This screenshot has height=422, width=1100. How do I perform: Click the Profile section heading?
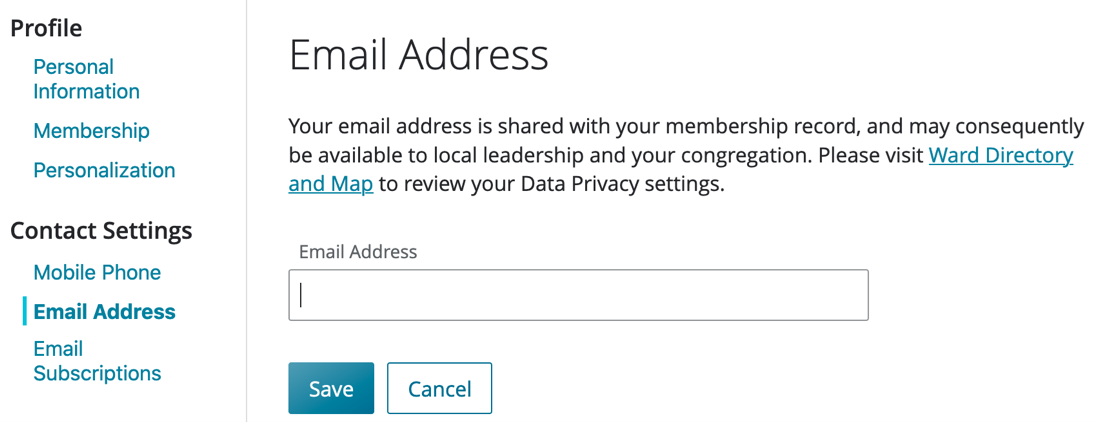[x=46, y=28]
